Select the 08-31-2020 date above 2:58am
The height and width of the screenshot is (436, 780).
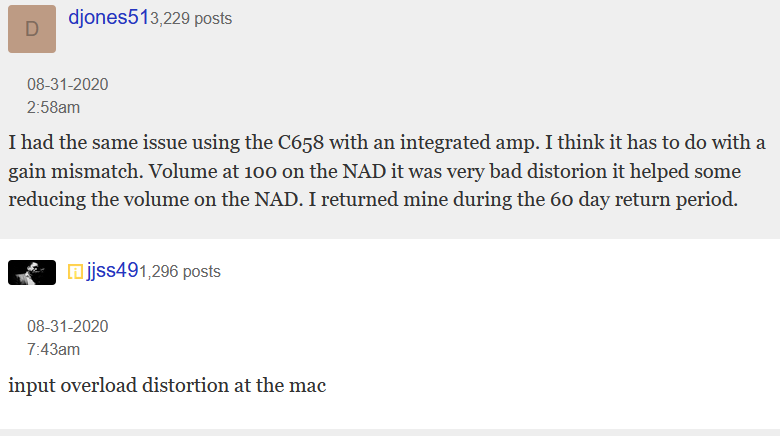pyautogui.click(x=68, y=85)
